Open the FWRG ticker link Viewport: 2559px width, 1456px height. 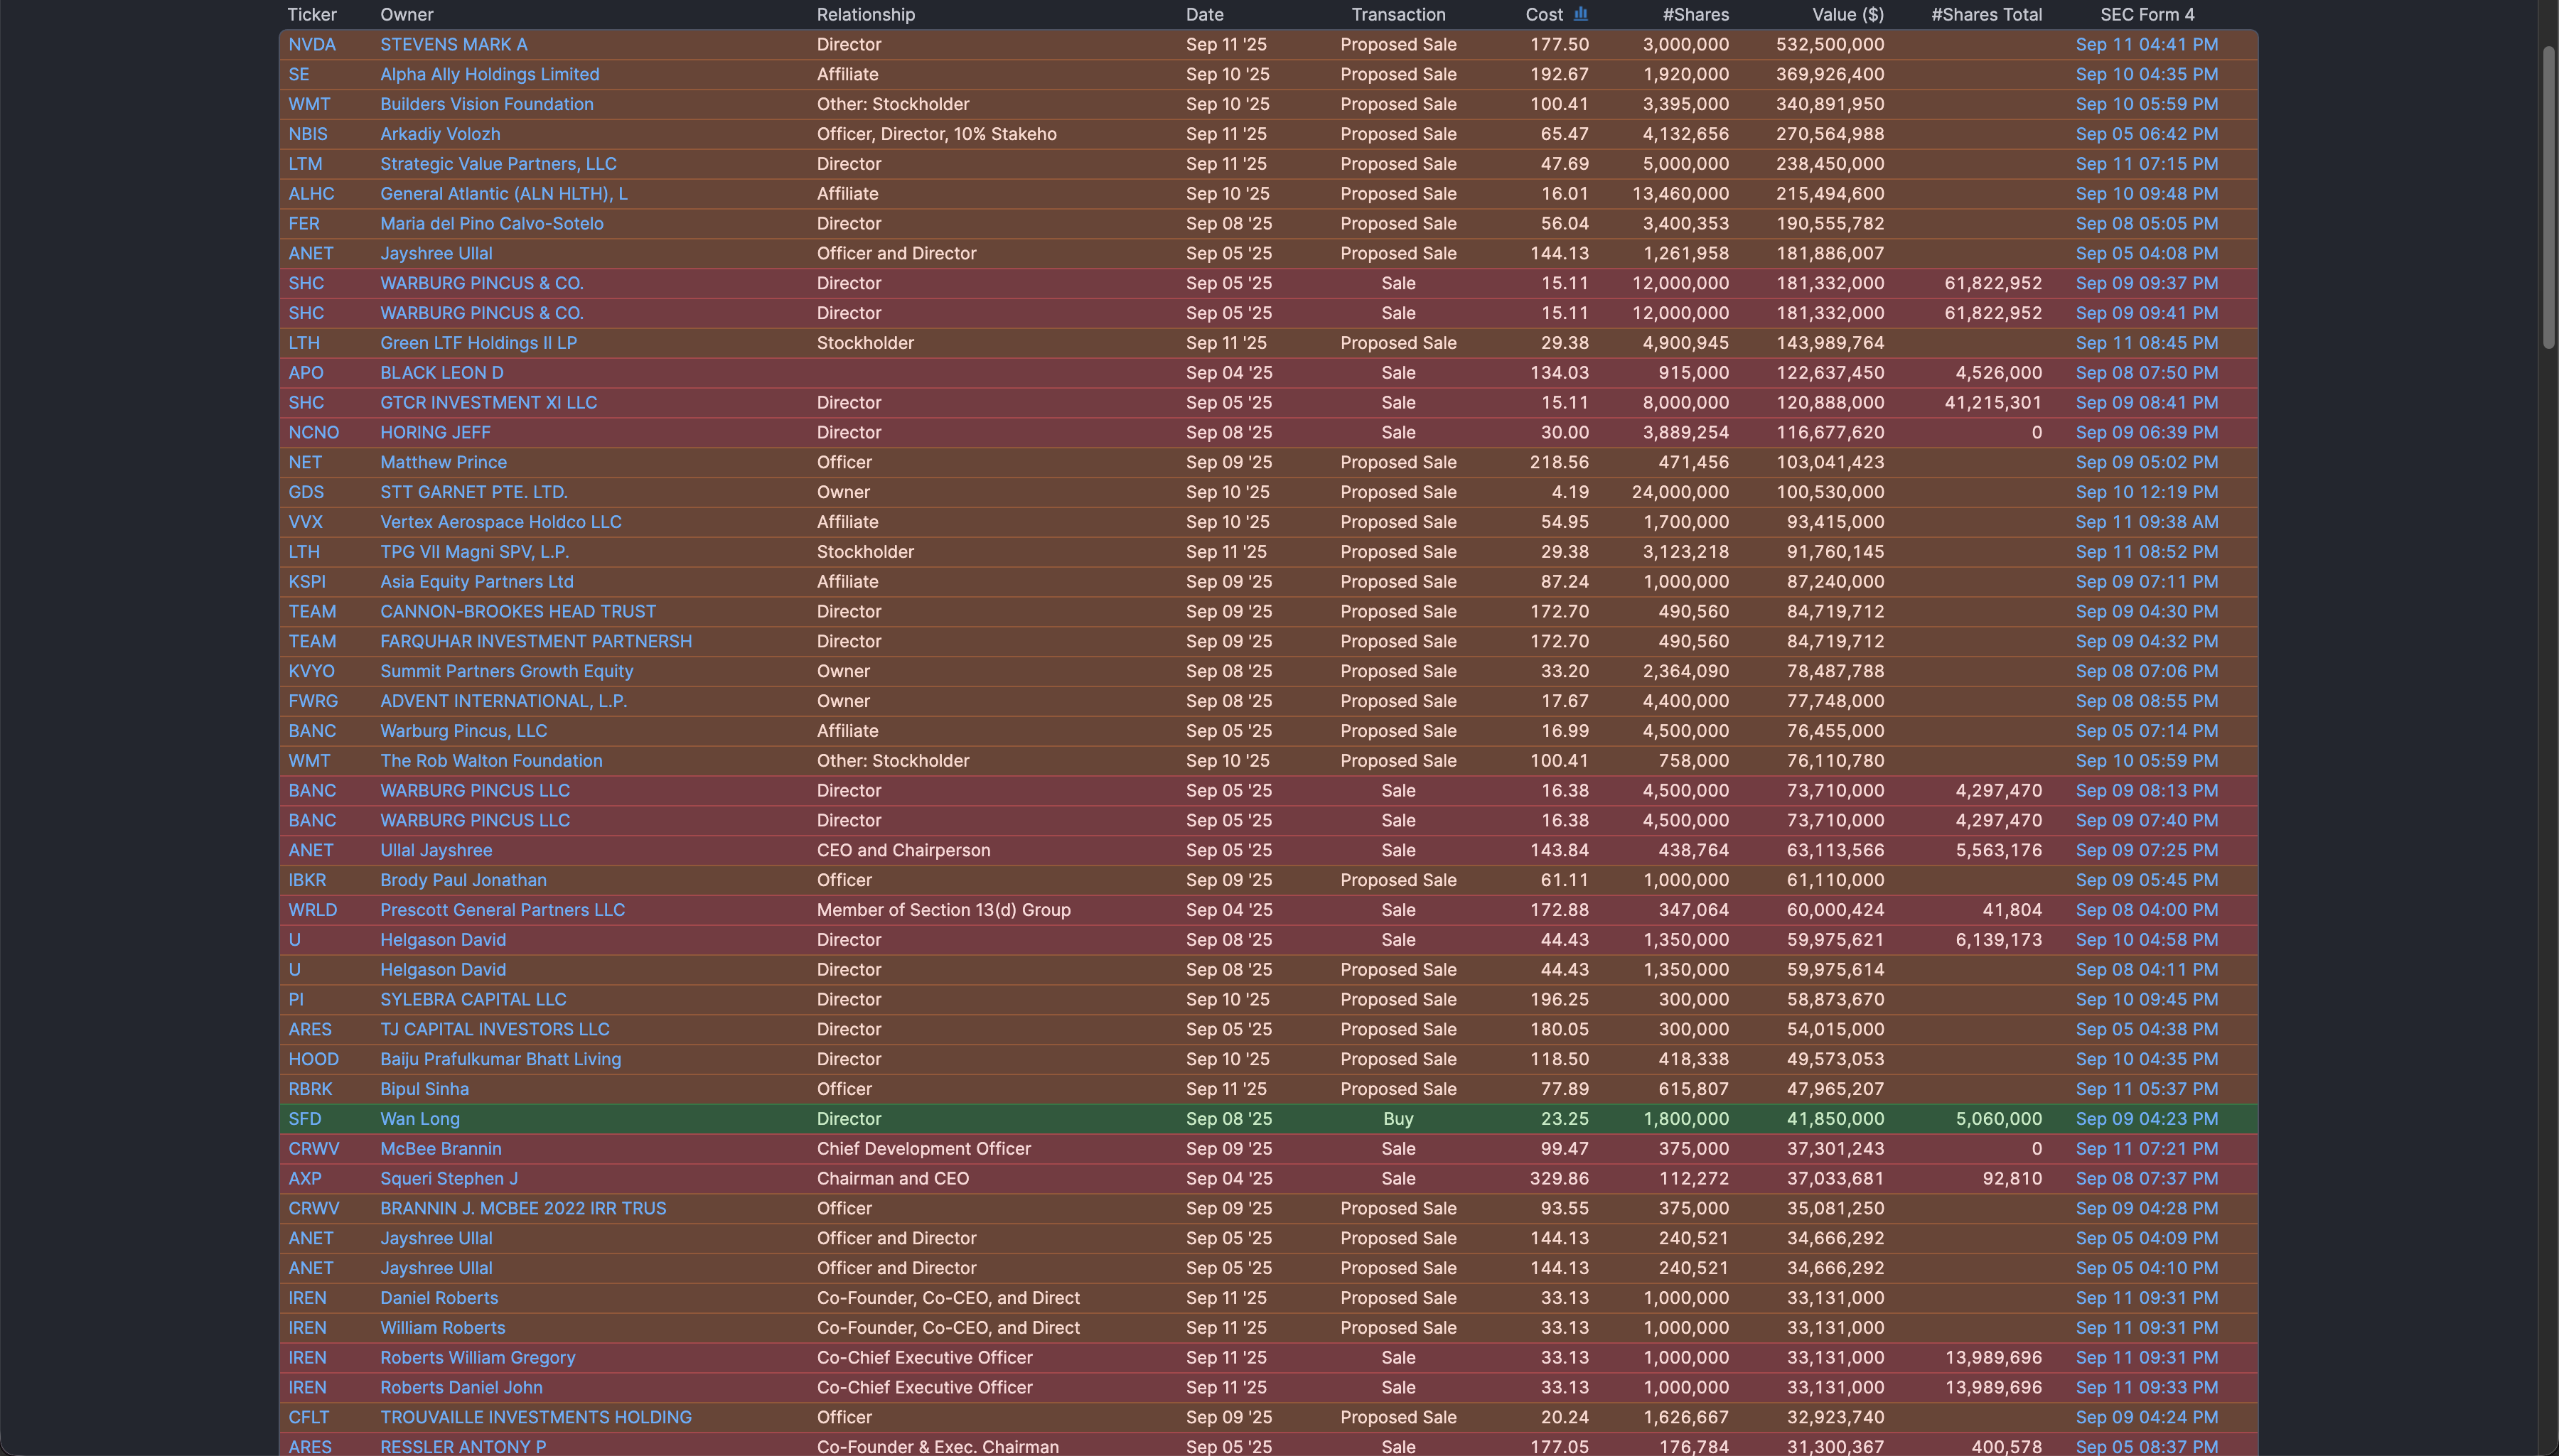click(313, 702)
